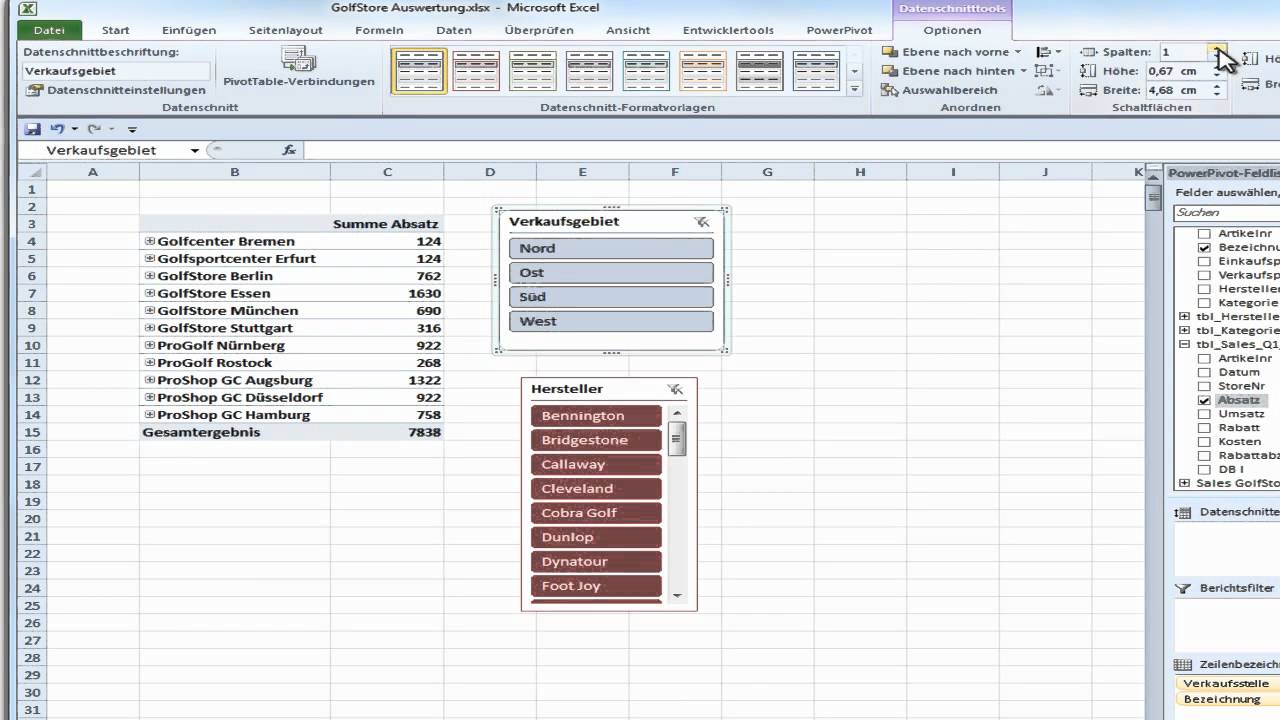This screenshot has height=720, width=1280.
Task: Select the dark-filled slicer style
Action: point(760,71)
